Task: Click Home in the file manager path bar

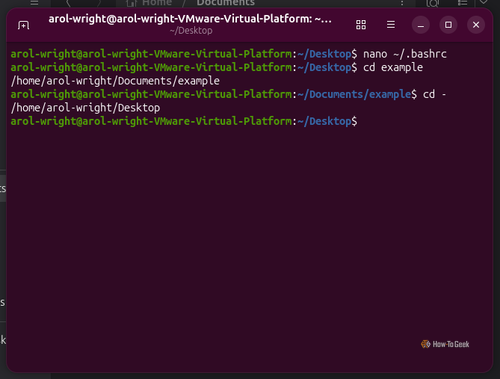Action: [157, 3]
